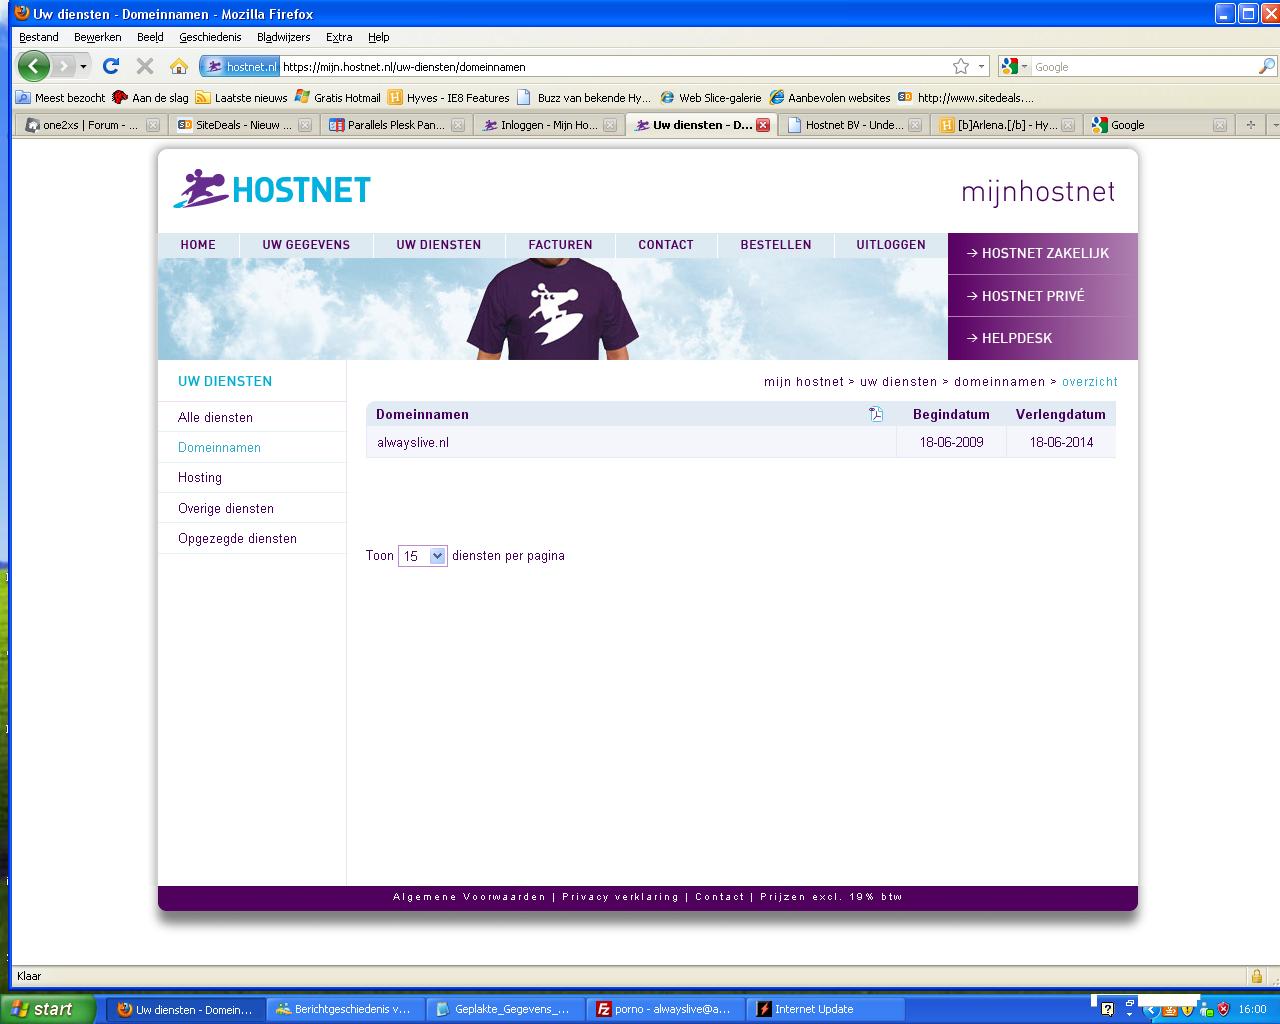Open the browser Home page icon
Screen dimensions: 1280x1024
click(179, 66)
